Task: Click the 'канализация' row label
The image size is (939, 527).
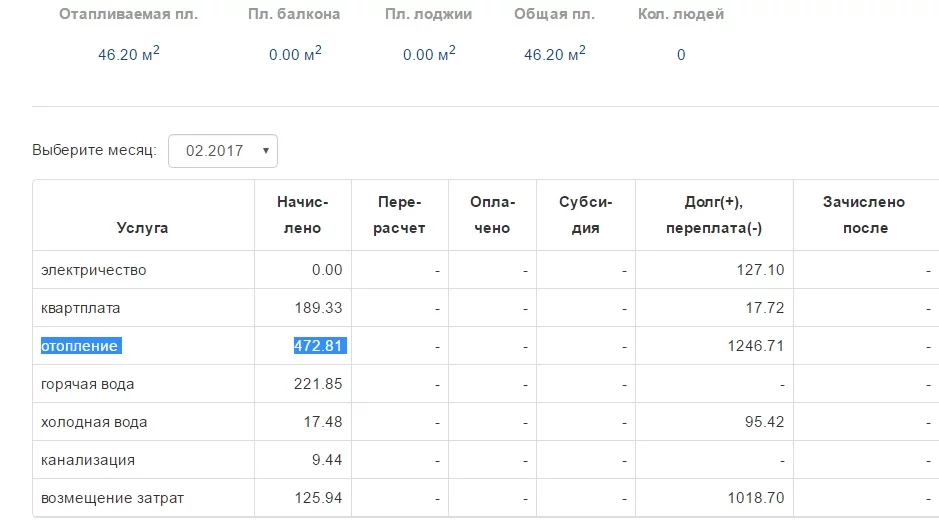Action: point(87,460)
